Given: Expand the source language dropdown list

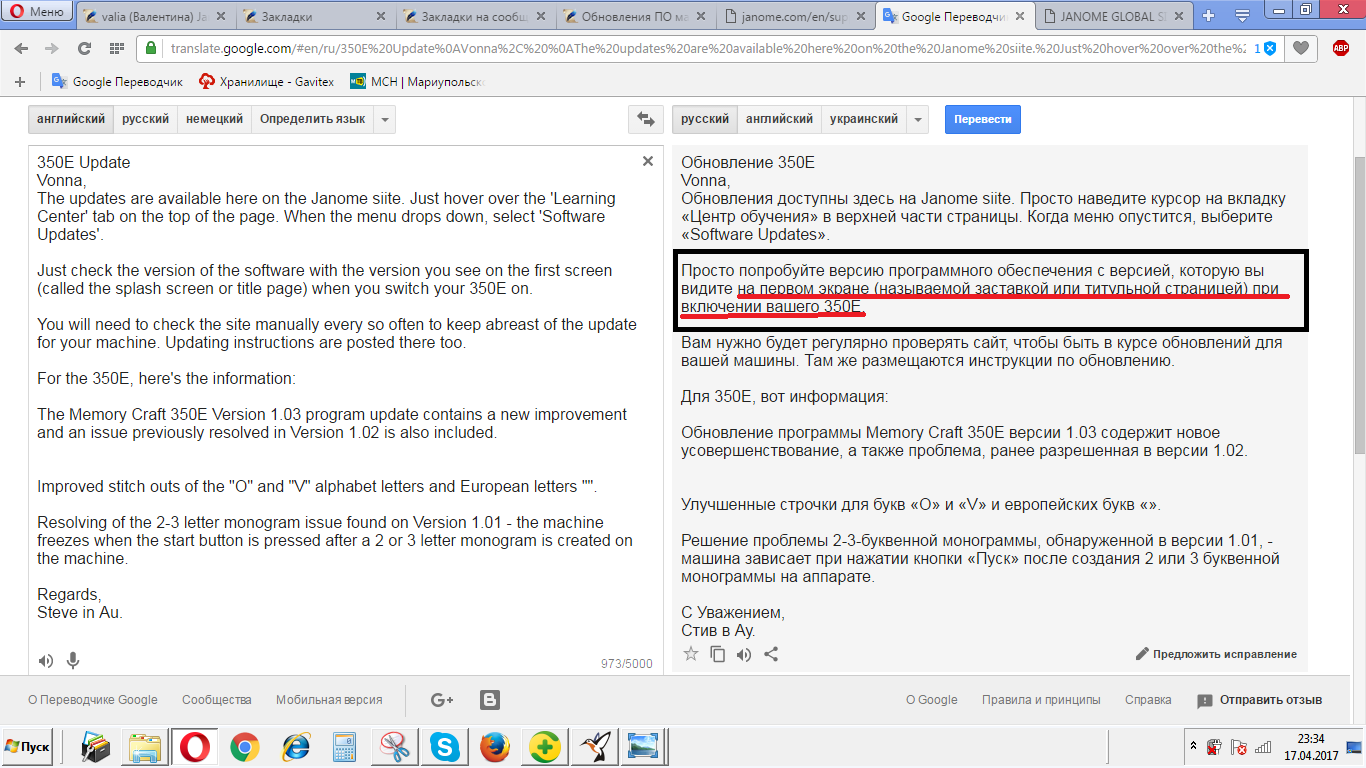Looking at the screenshot, I should tap(385, 119).
